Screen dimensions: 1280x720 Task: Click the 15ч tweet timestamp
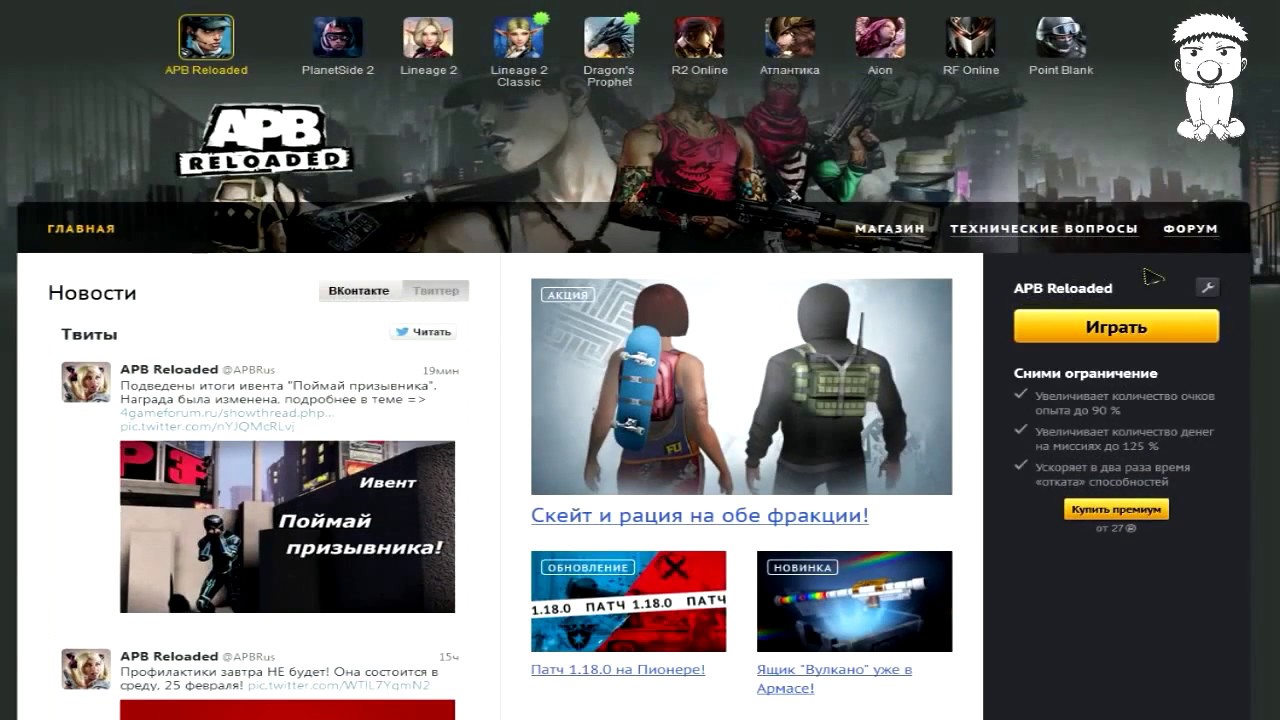coord(449,657)
